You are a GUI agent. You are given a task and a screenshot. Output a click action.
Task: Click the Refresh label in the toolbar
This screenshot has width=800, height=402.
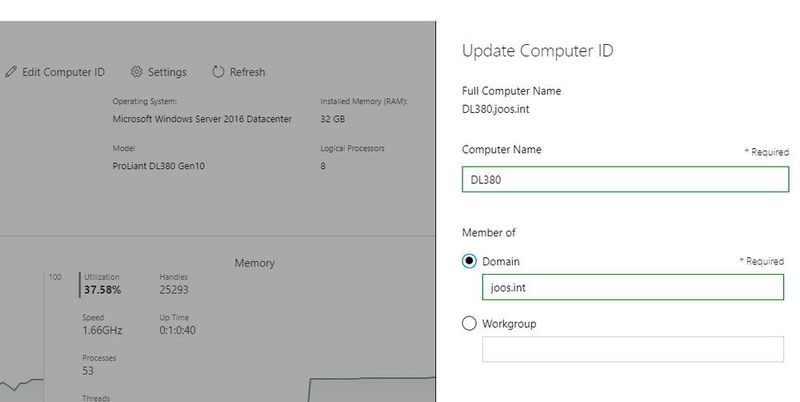(247, 72)
